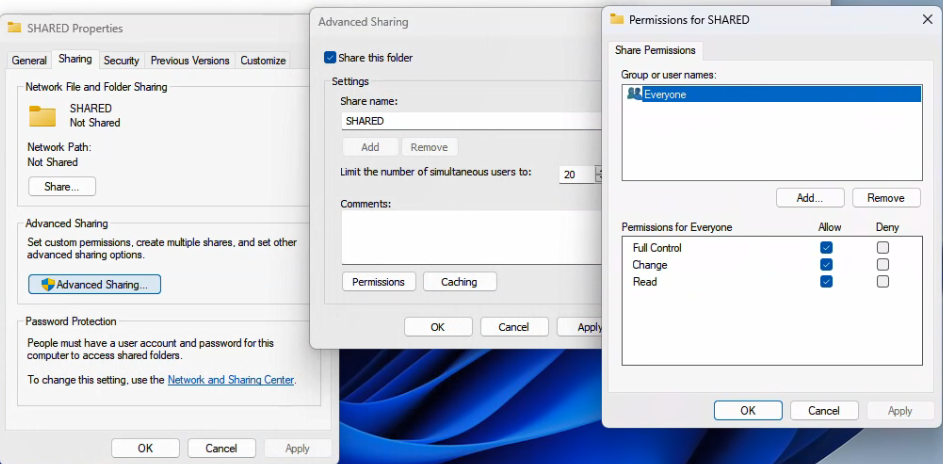Open Advanced Sharing with shield button

coord(94,284)
